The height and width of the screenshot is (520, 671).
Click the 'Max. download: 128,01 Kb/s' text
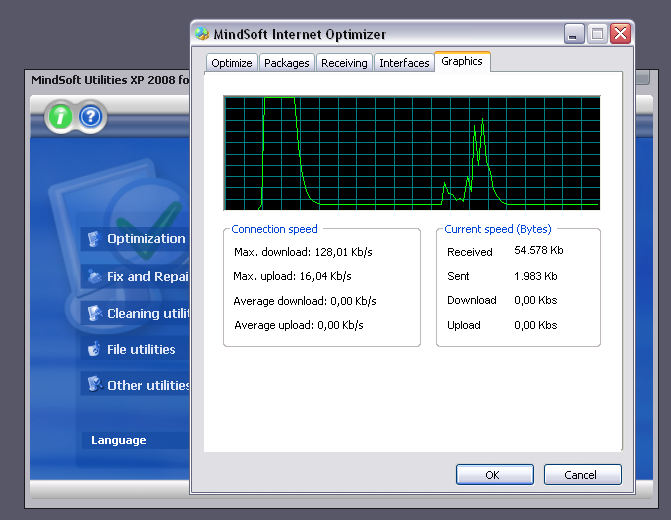tap(303, 252)
